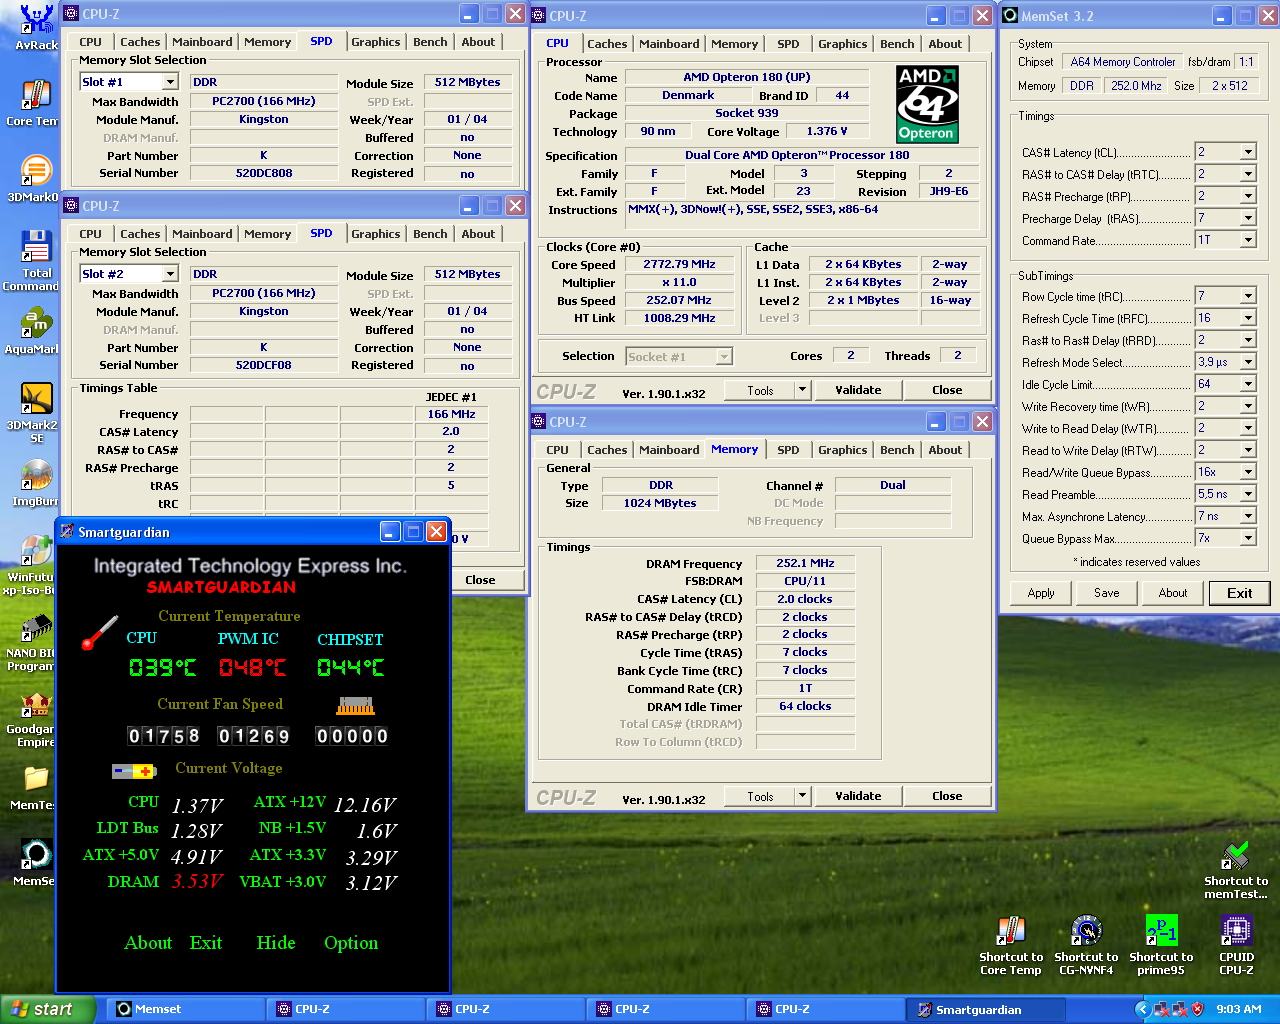Click the red DRAM 3.53V voltage reading
Viewport: 1280px width, 1024px height.
pyautogui.click(x=197, y=882)
